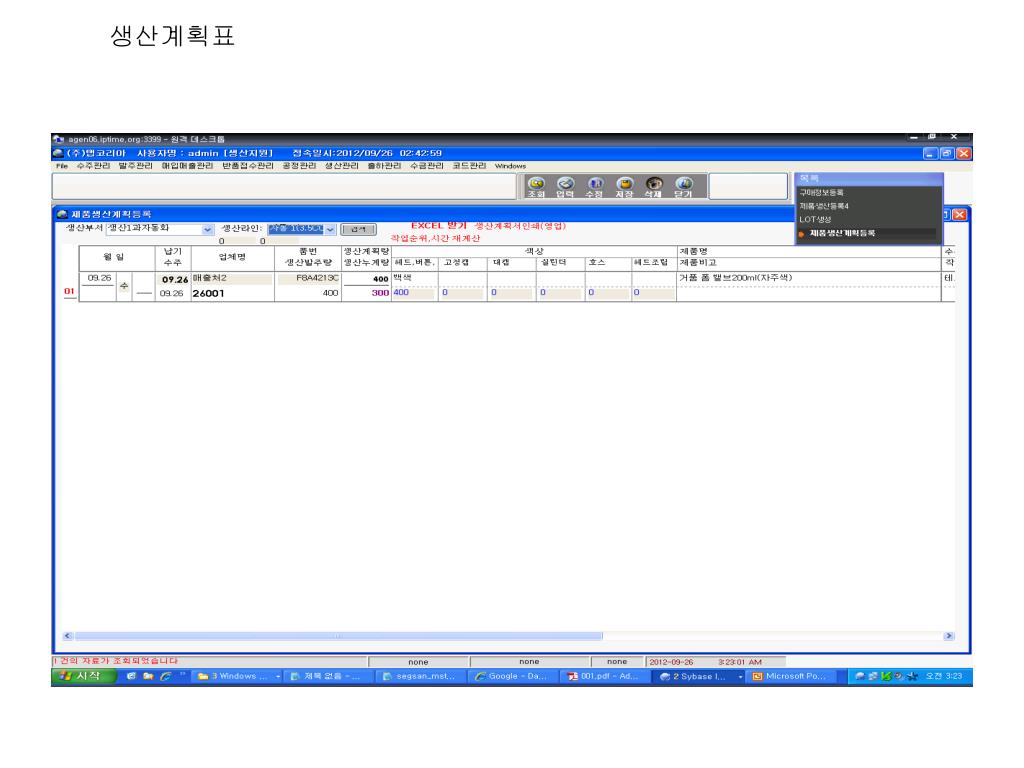Click the red row number 01

(x=69, y=291)
